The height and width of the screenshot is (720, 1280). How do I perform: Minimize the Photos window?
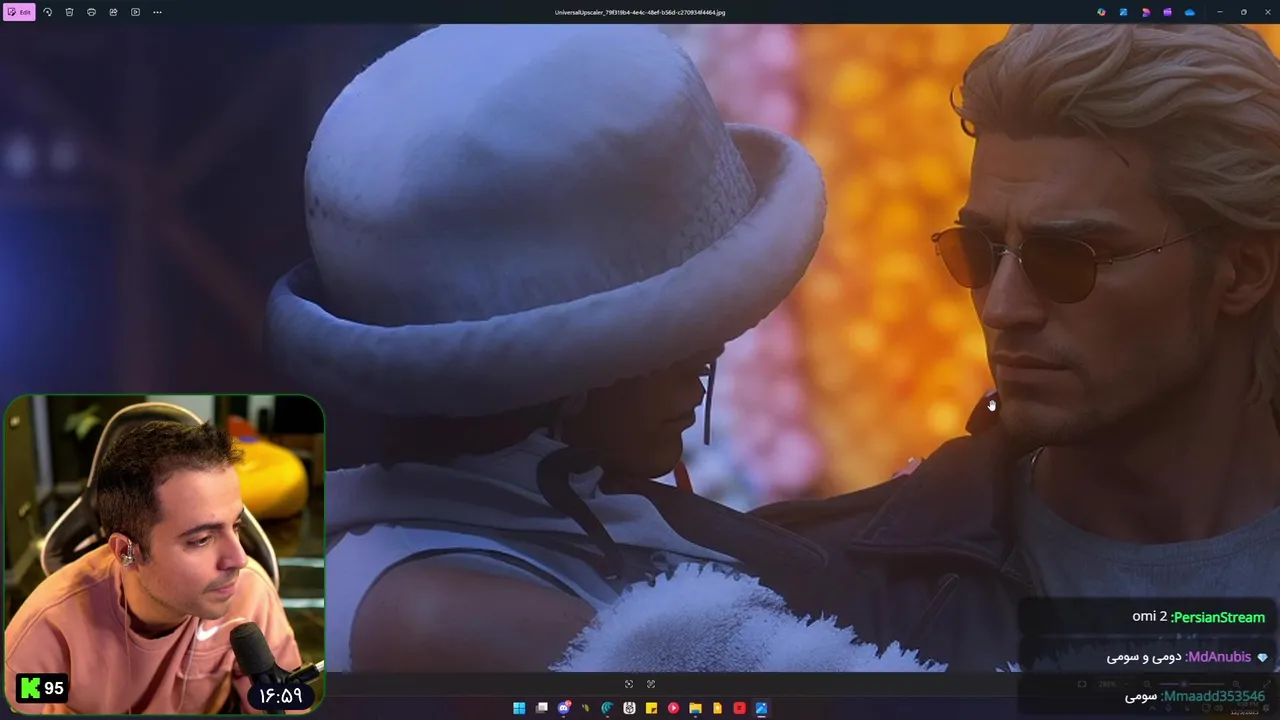pos(1220,12)
